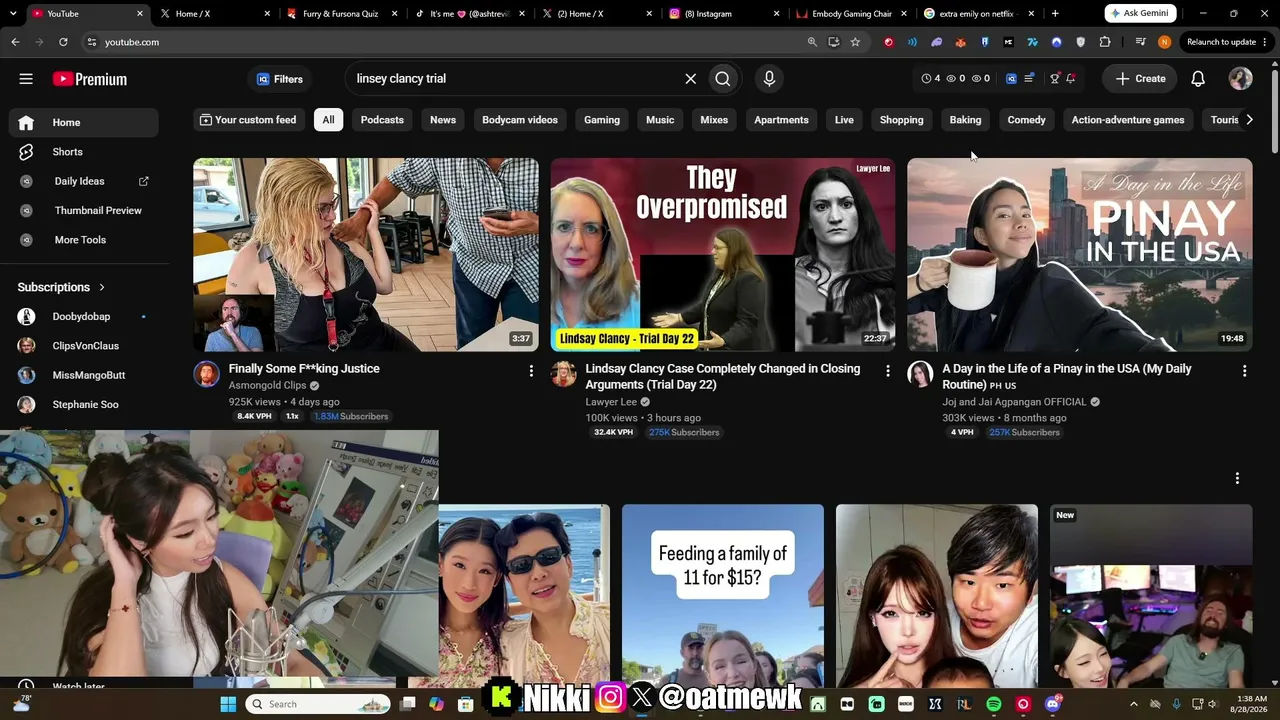Switch to the Embody Gaming Chair tab
The width and height of the screenshot is (1280, 720).
[852, 14]
